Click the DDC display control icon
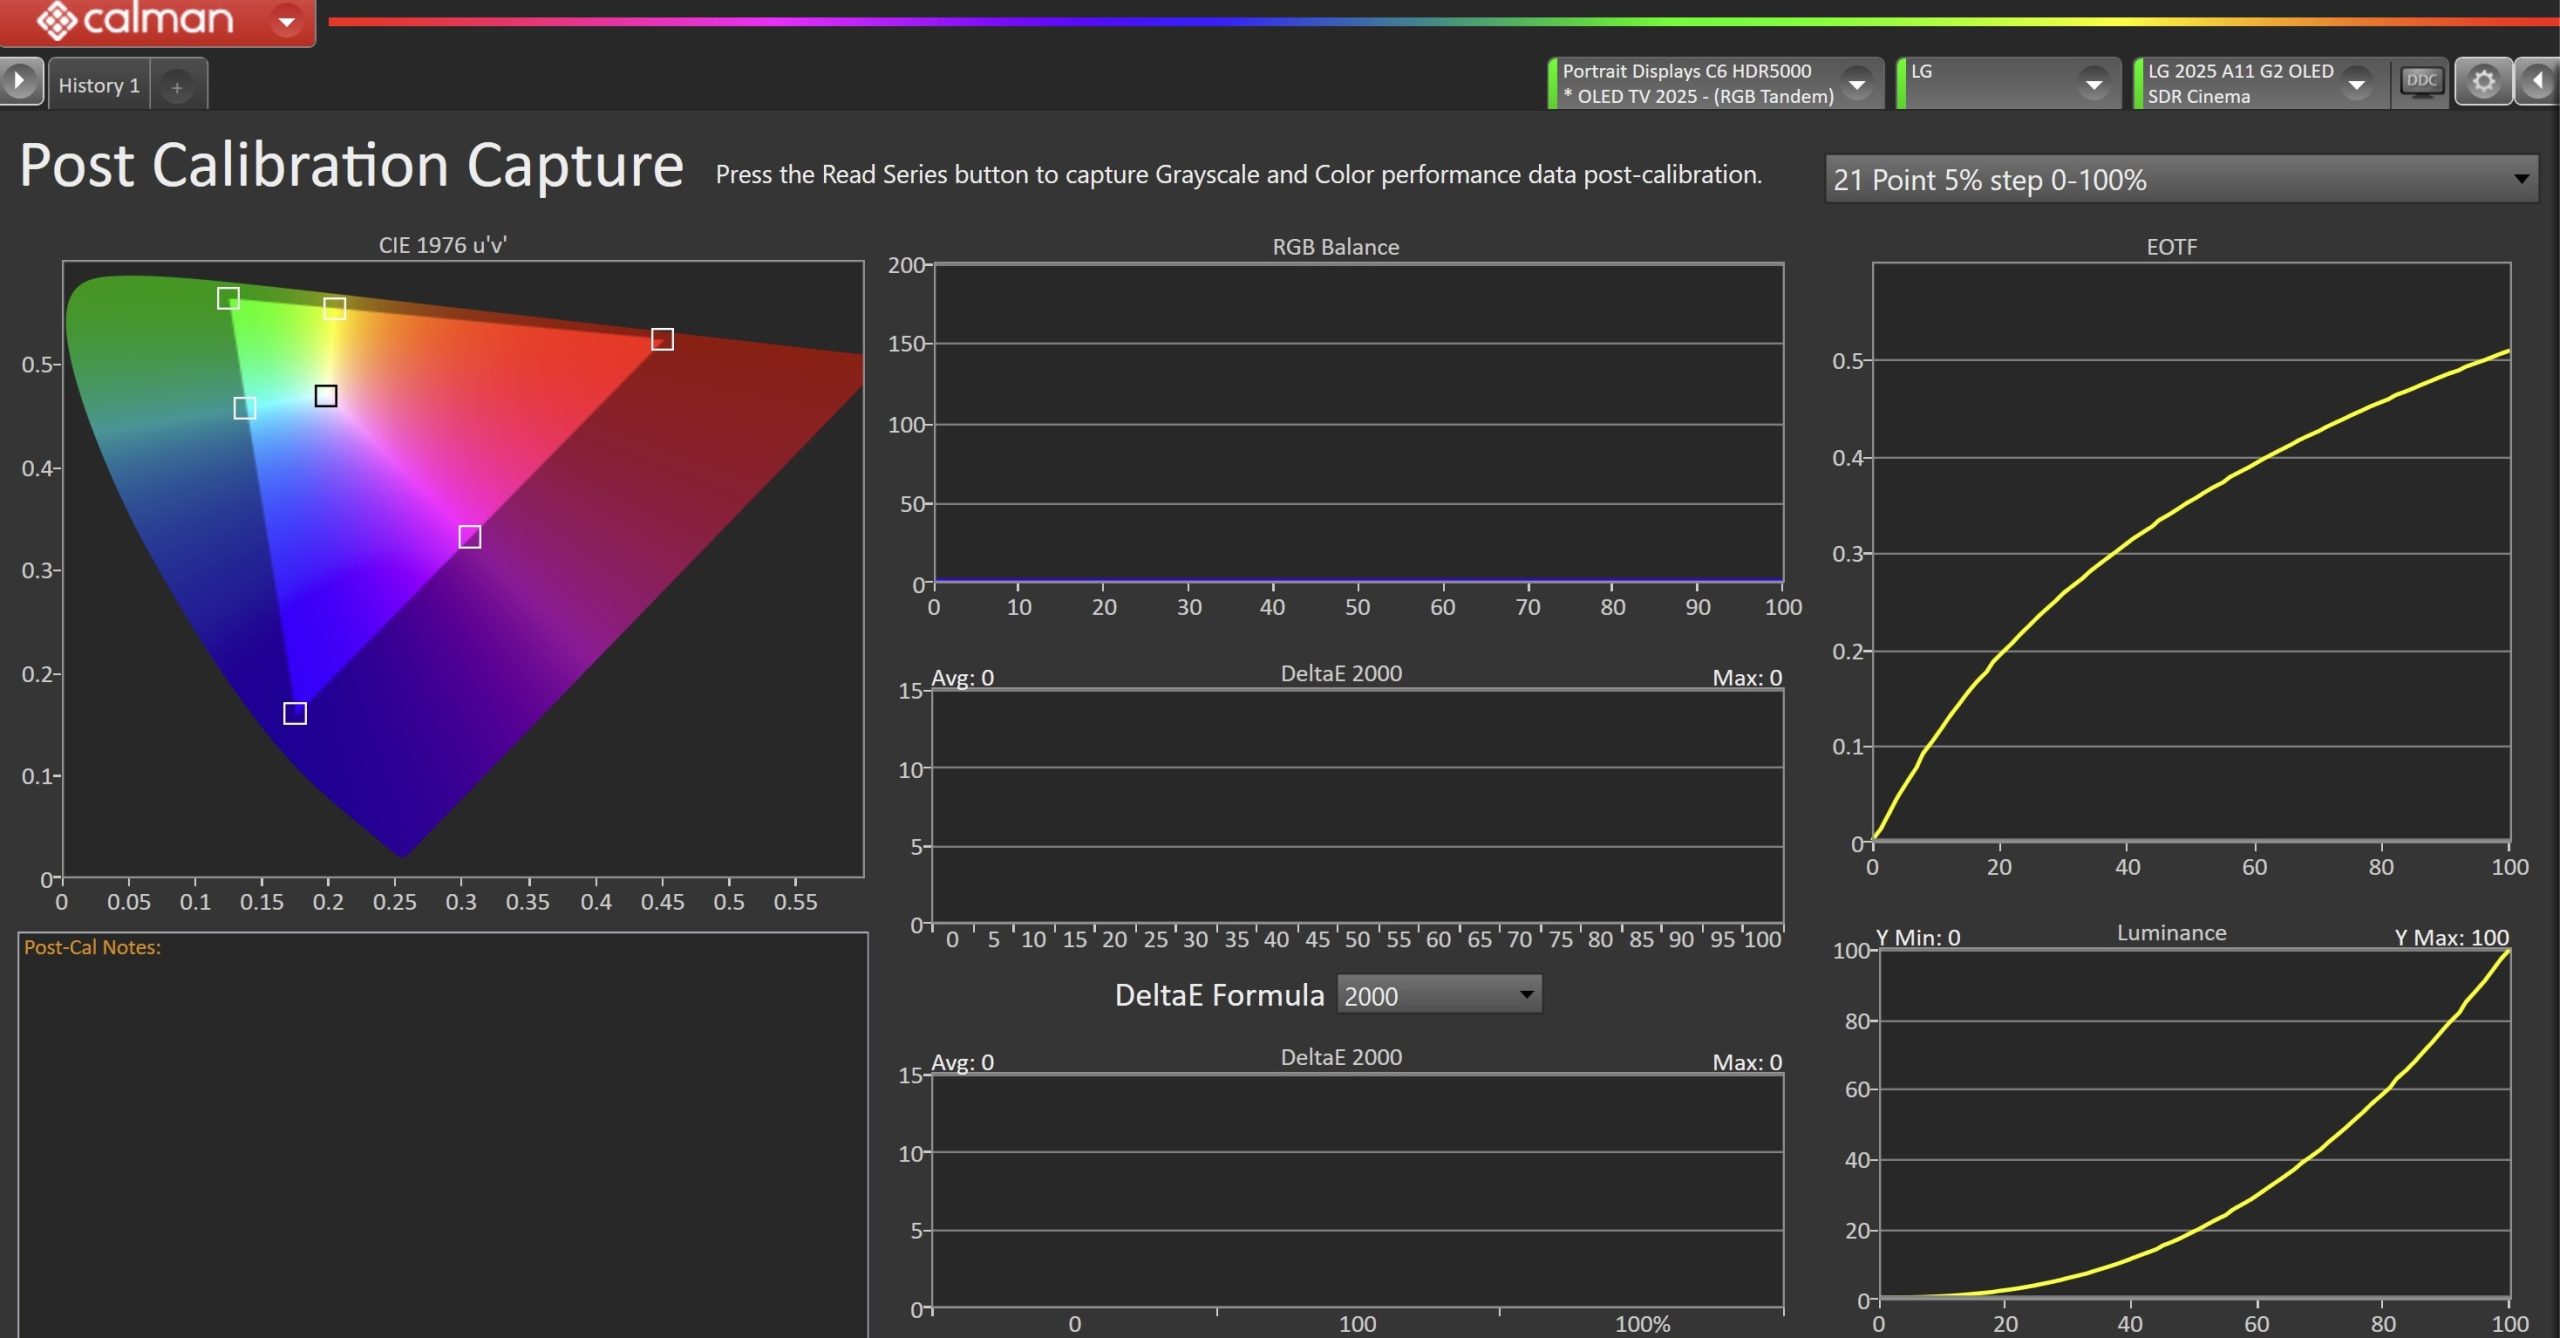 tap(2421, 82)
